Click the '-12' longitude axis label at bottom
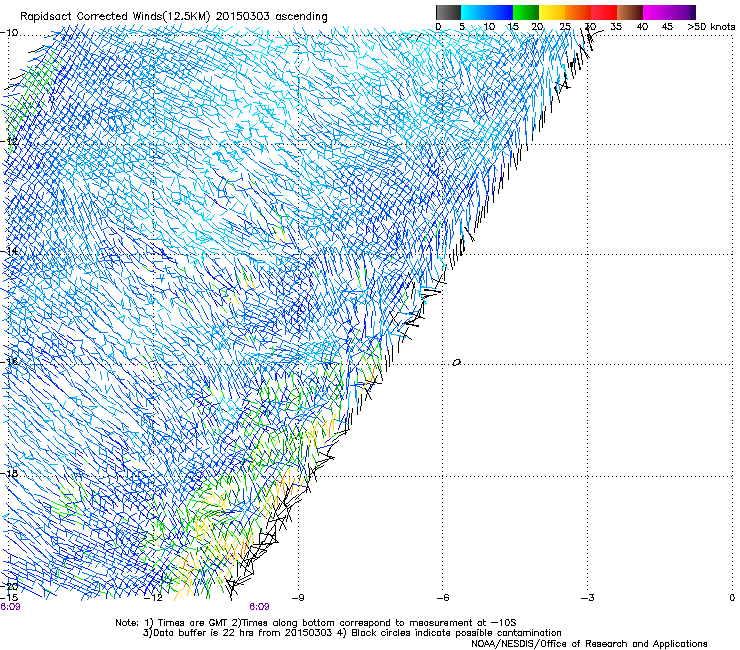This screenshot has width=740, height=650. pyautogui.click(x=153, y=598)
